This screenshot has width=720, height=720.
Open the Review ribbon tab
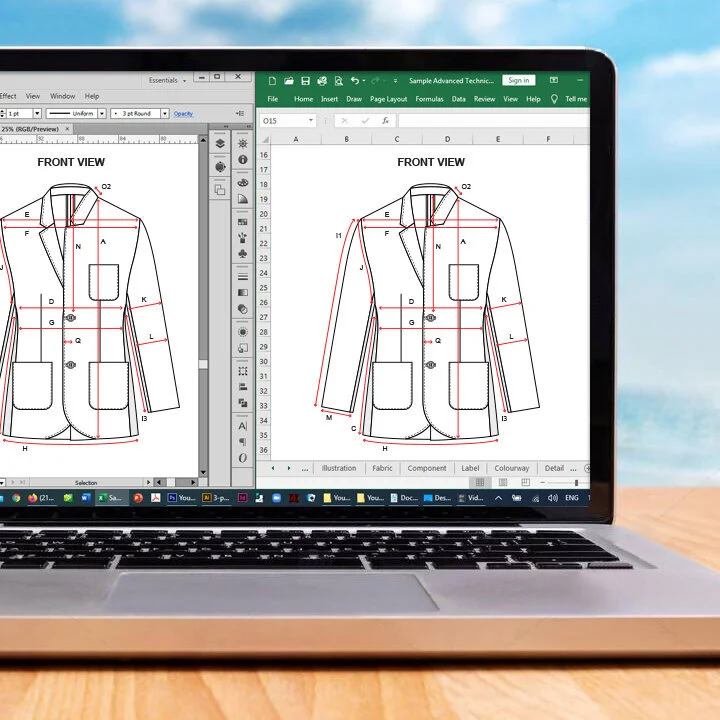(x=484, y=99)
